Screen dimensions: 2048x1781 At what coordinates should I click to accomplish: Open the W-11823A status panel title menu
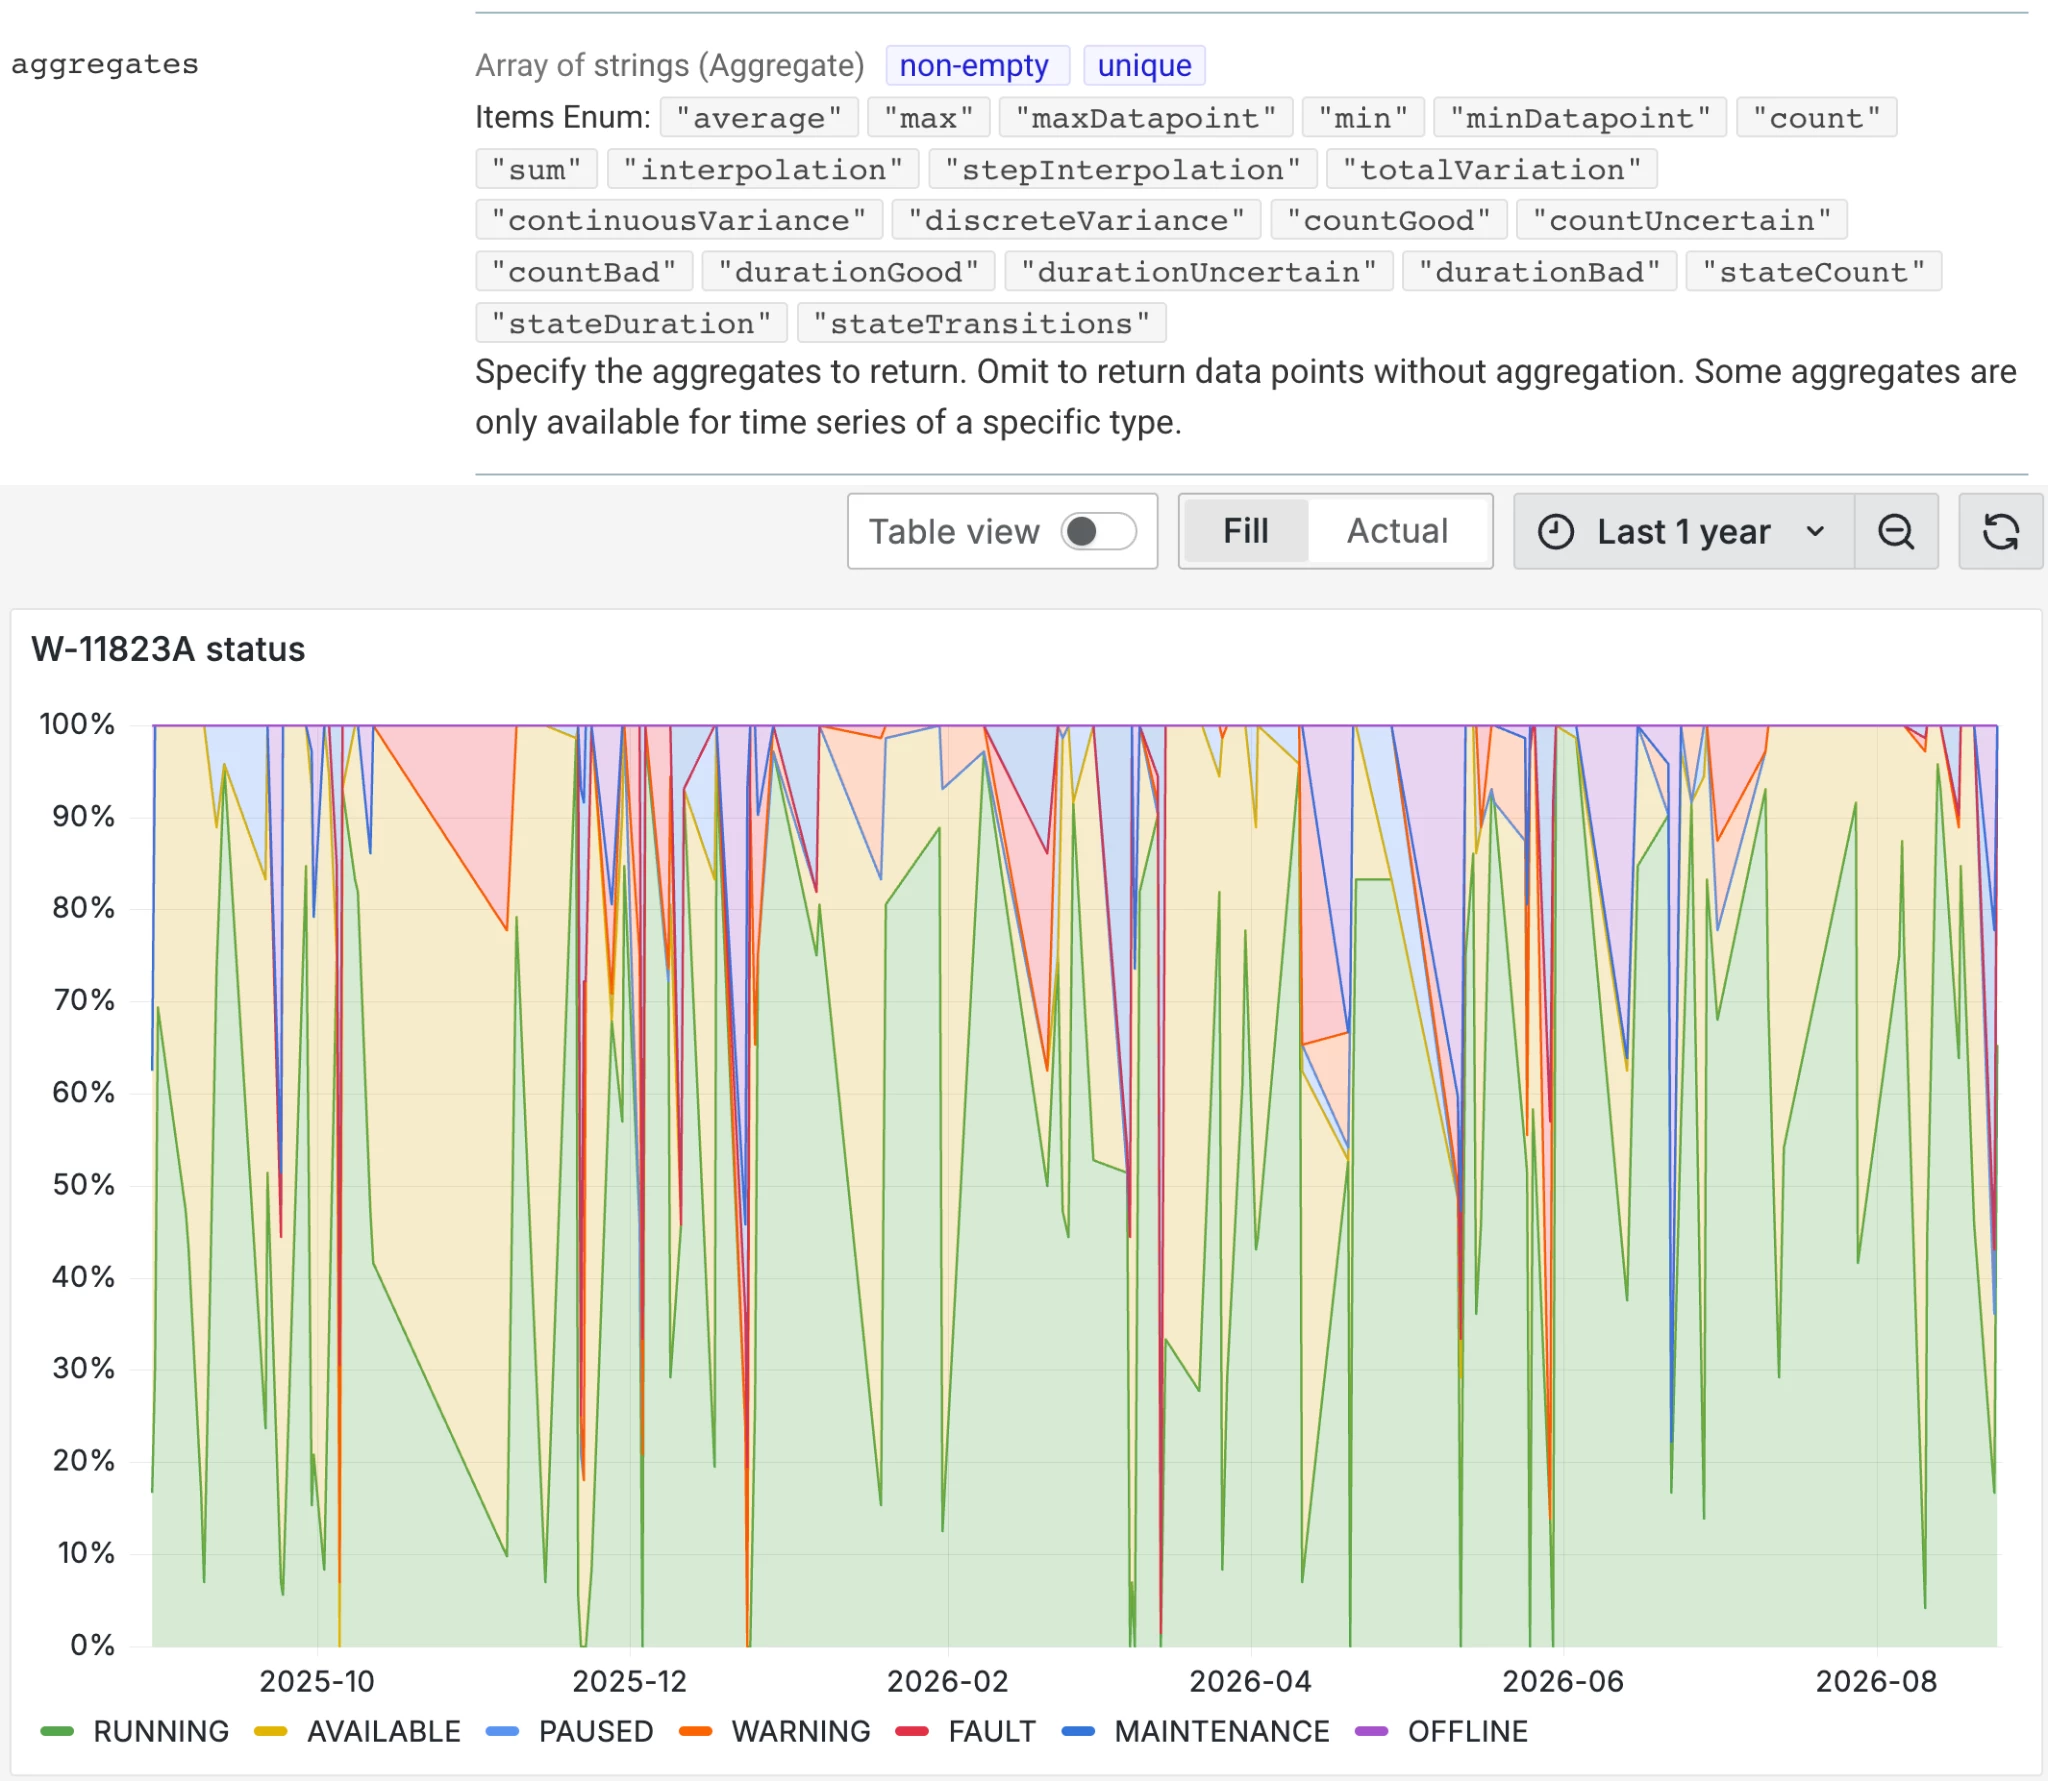168,649
